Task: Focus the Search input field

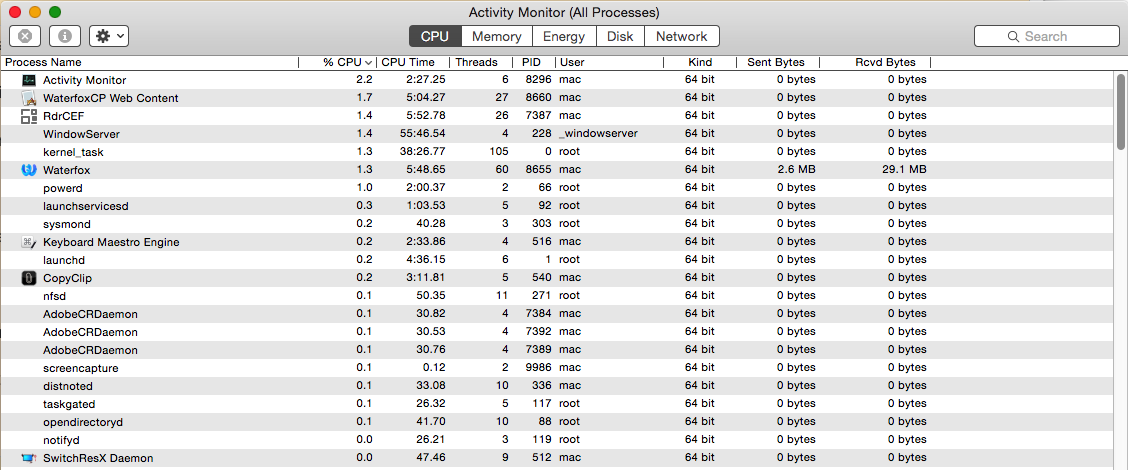Action: [x=1047, y=36]
